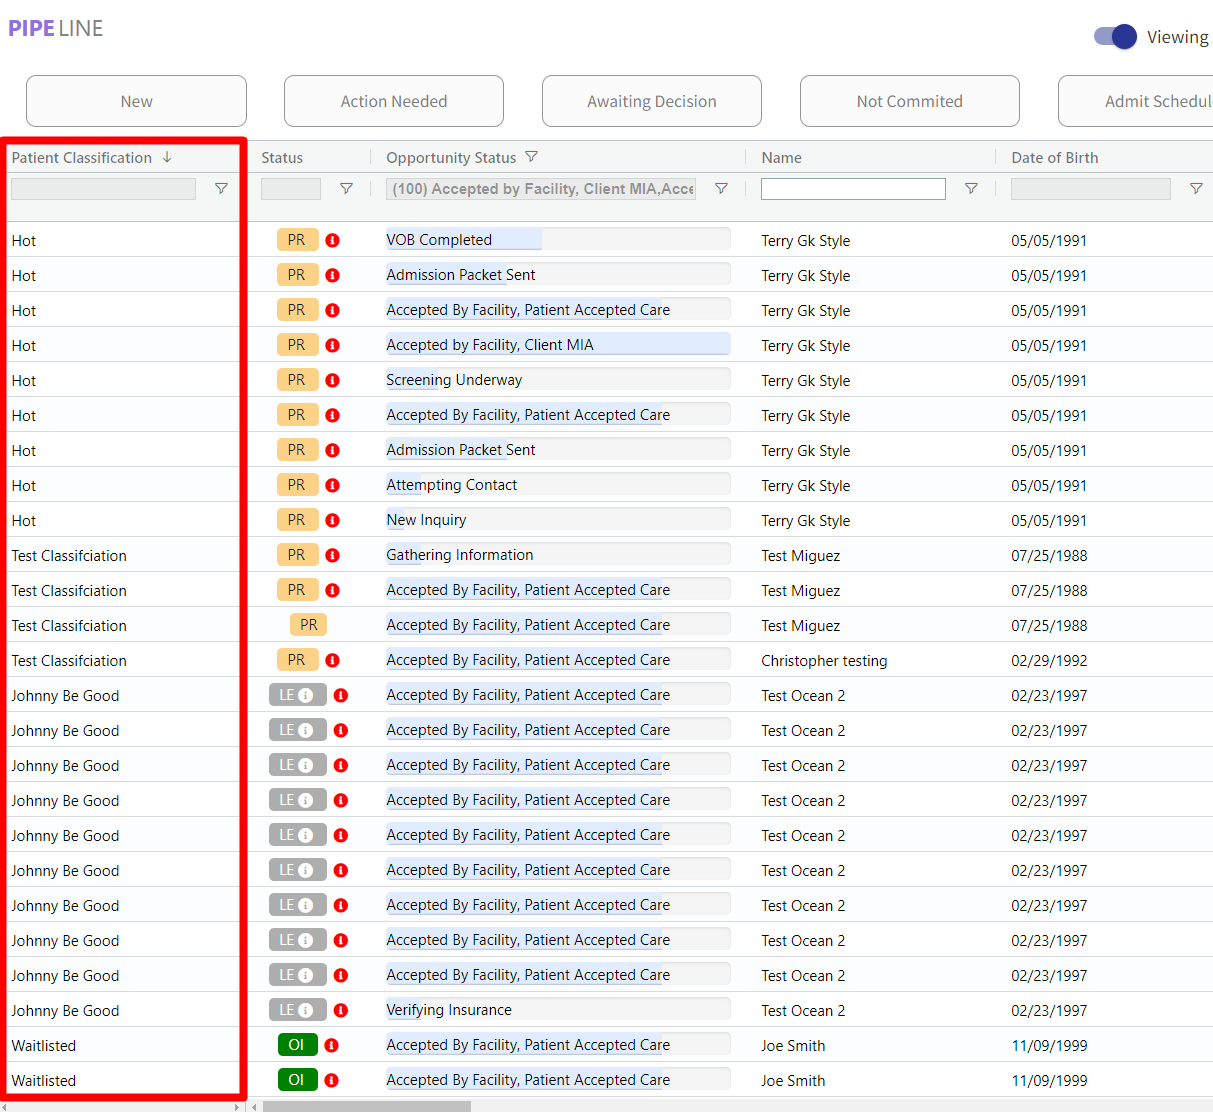Open Opportunity Status filter-row funnel
Image resolution: width=1213 pixels, height=1112 pixels.
721,188
